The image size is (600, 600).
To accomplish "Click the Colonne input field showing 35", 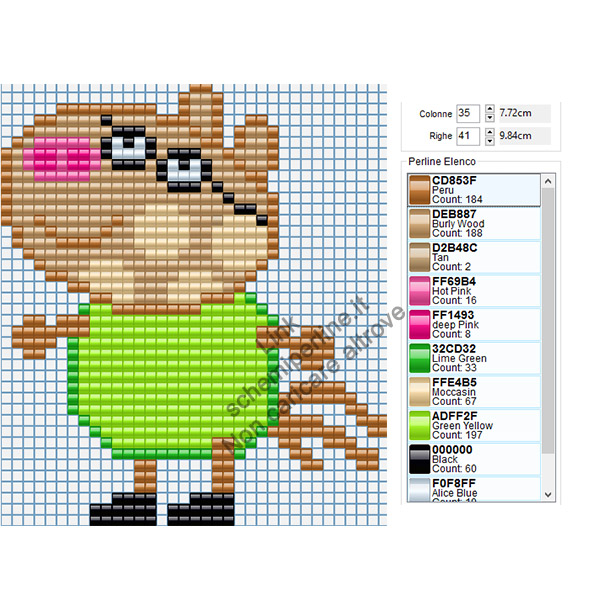I will coord(468,113).
